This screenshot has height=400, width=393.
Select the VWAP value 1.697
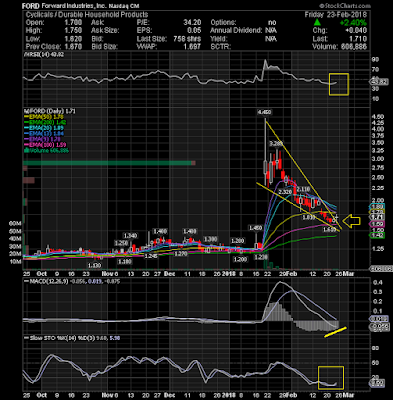[192, 47]
